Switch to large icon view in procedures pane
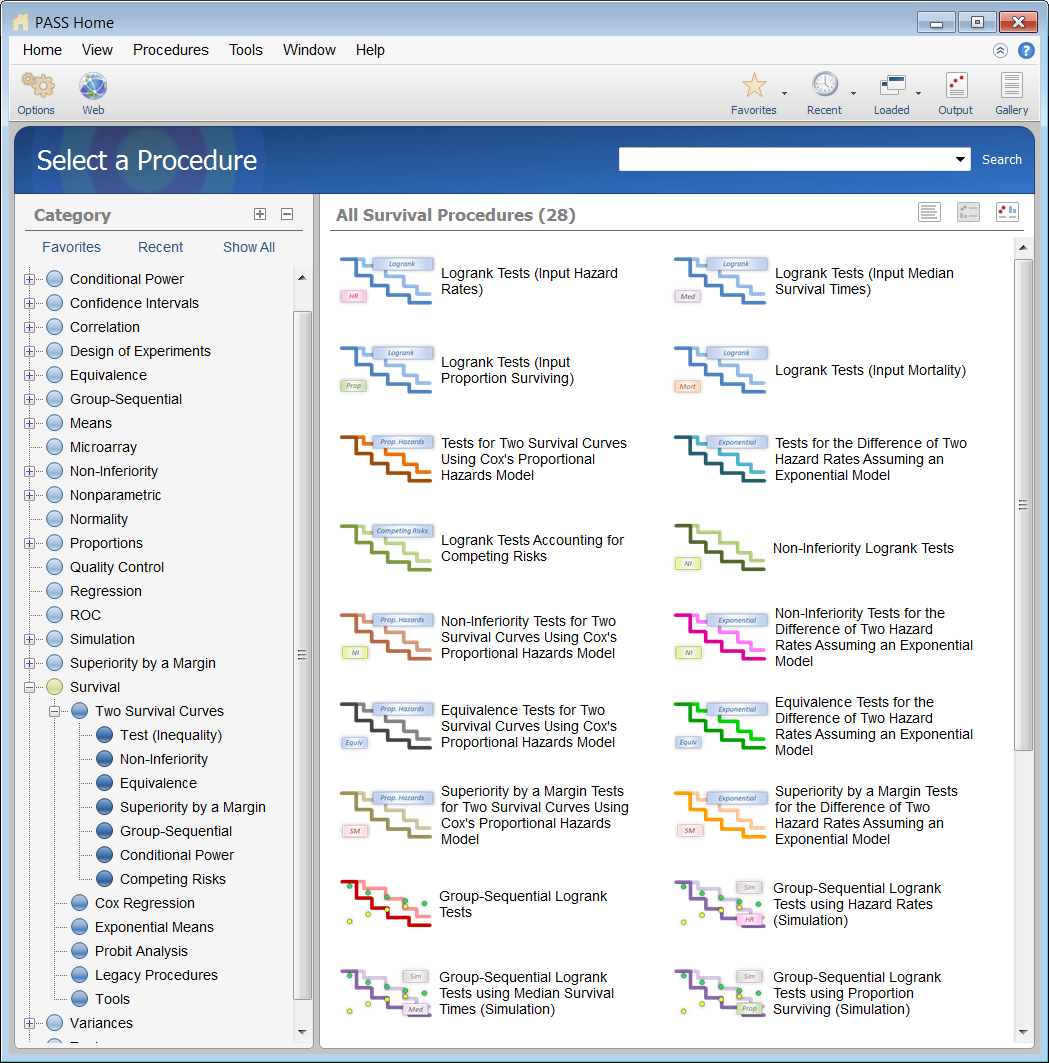 (1007, 212)
